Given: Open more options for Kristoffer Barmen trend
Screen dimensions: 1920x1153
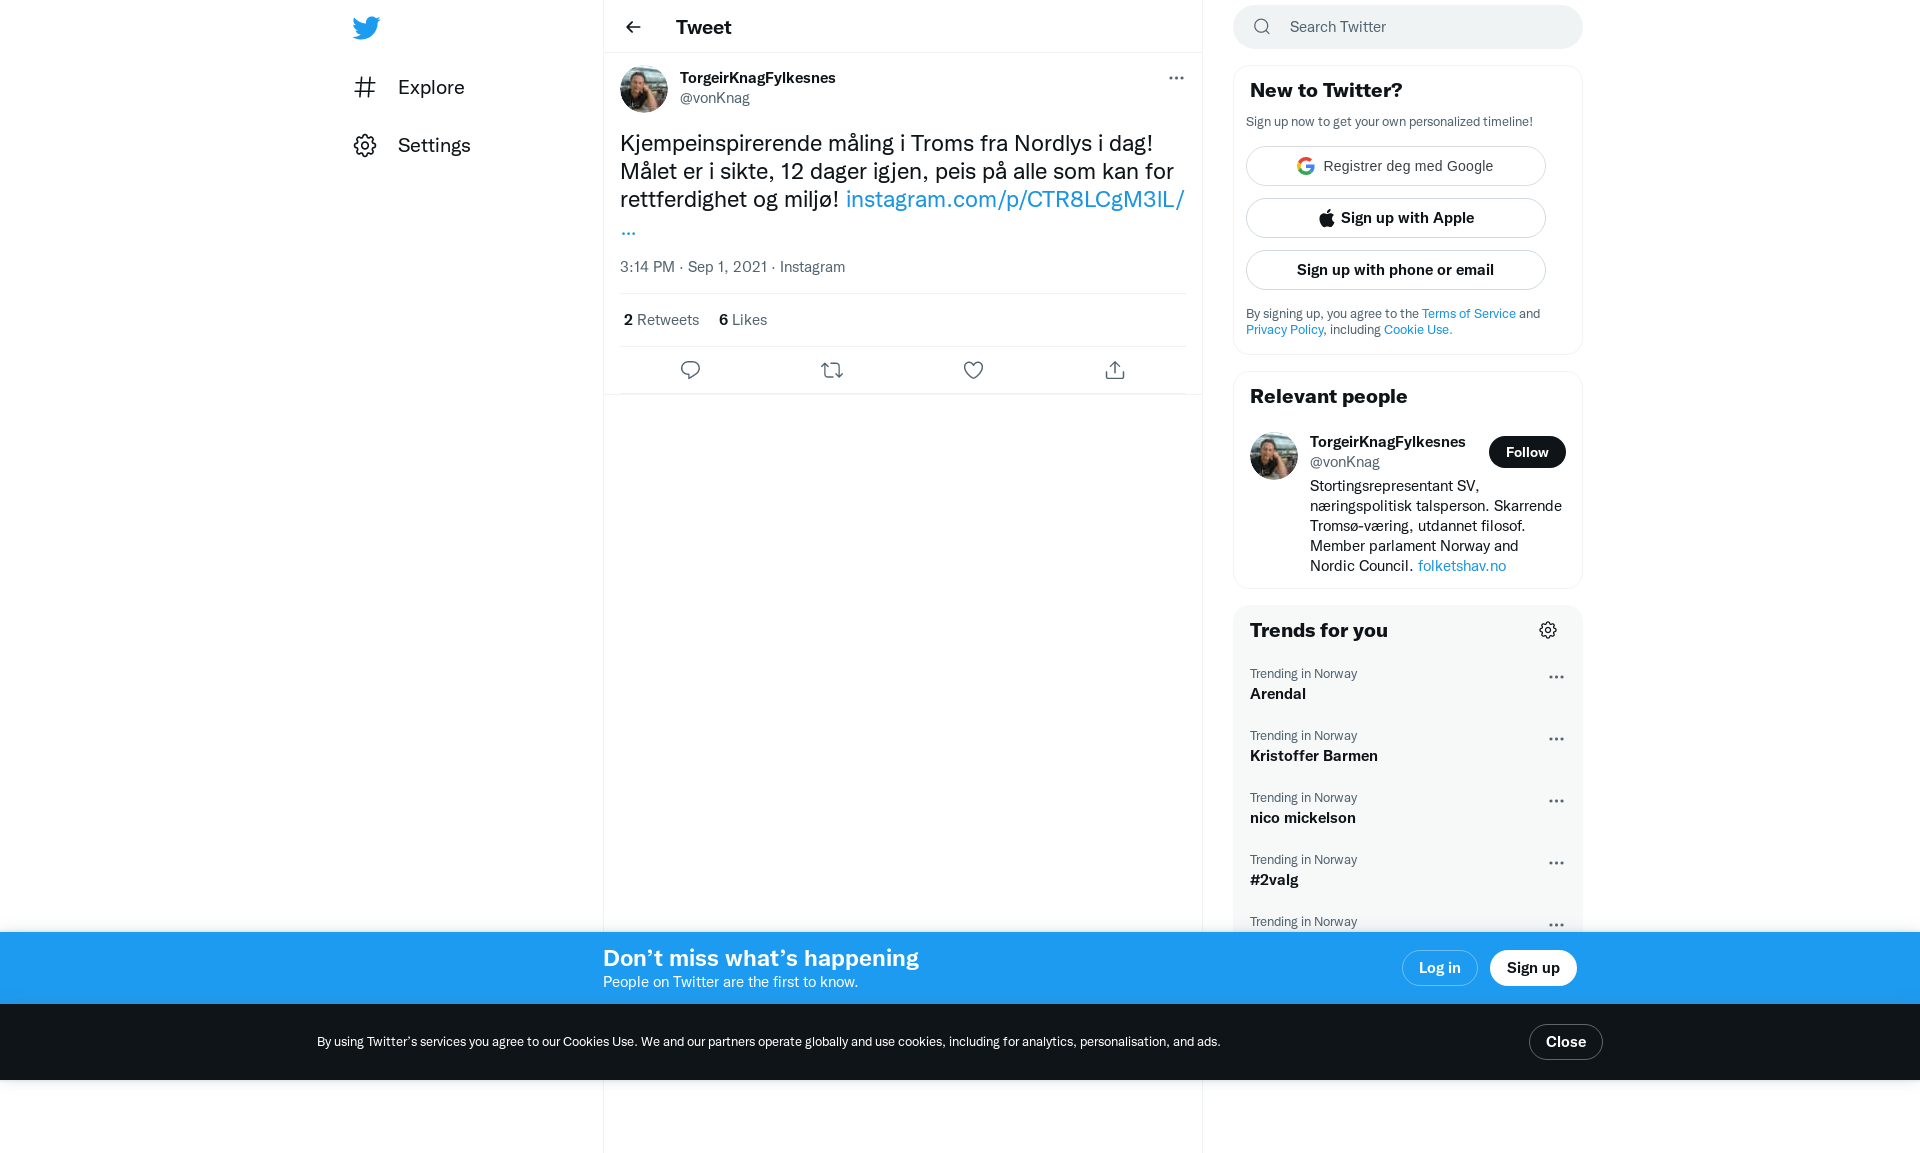Looking at the screenshot, I should point(1556,739).
